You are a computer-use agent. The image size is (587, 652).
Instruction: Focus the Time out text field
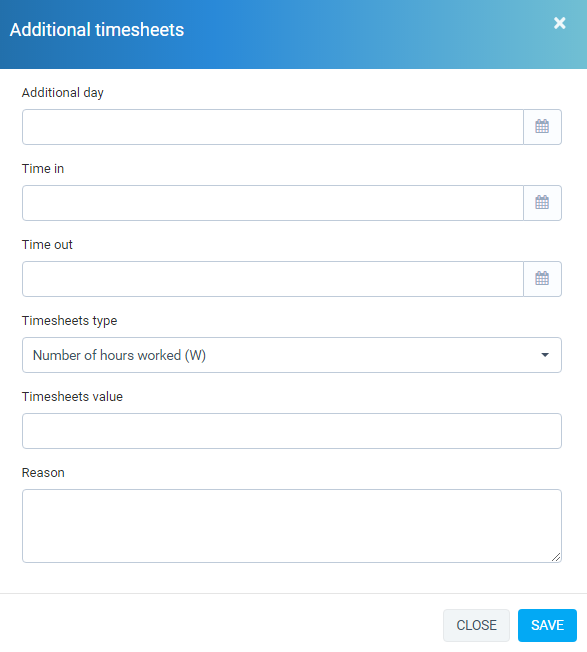coord(273,279)
